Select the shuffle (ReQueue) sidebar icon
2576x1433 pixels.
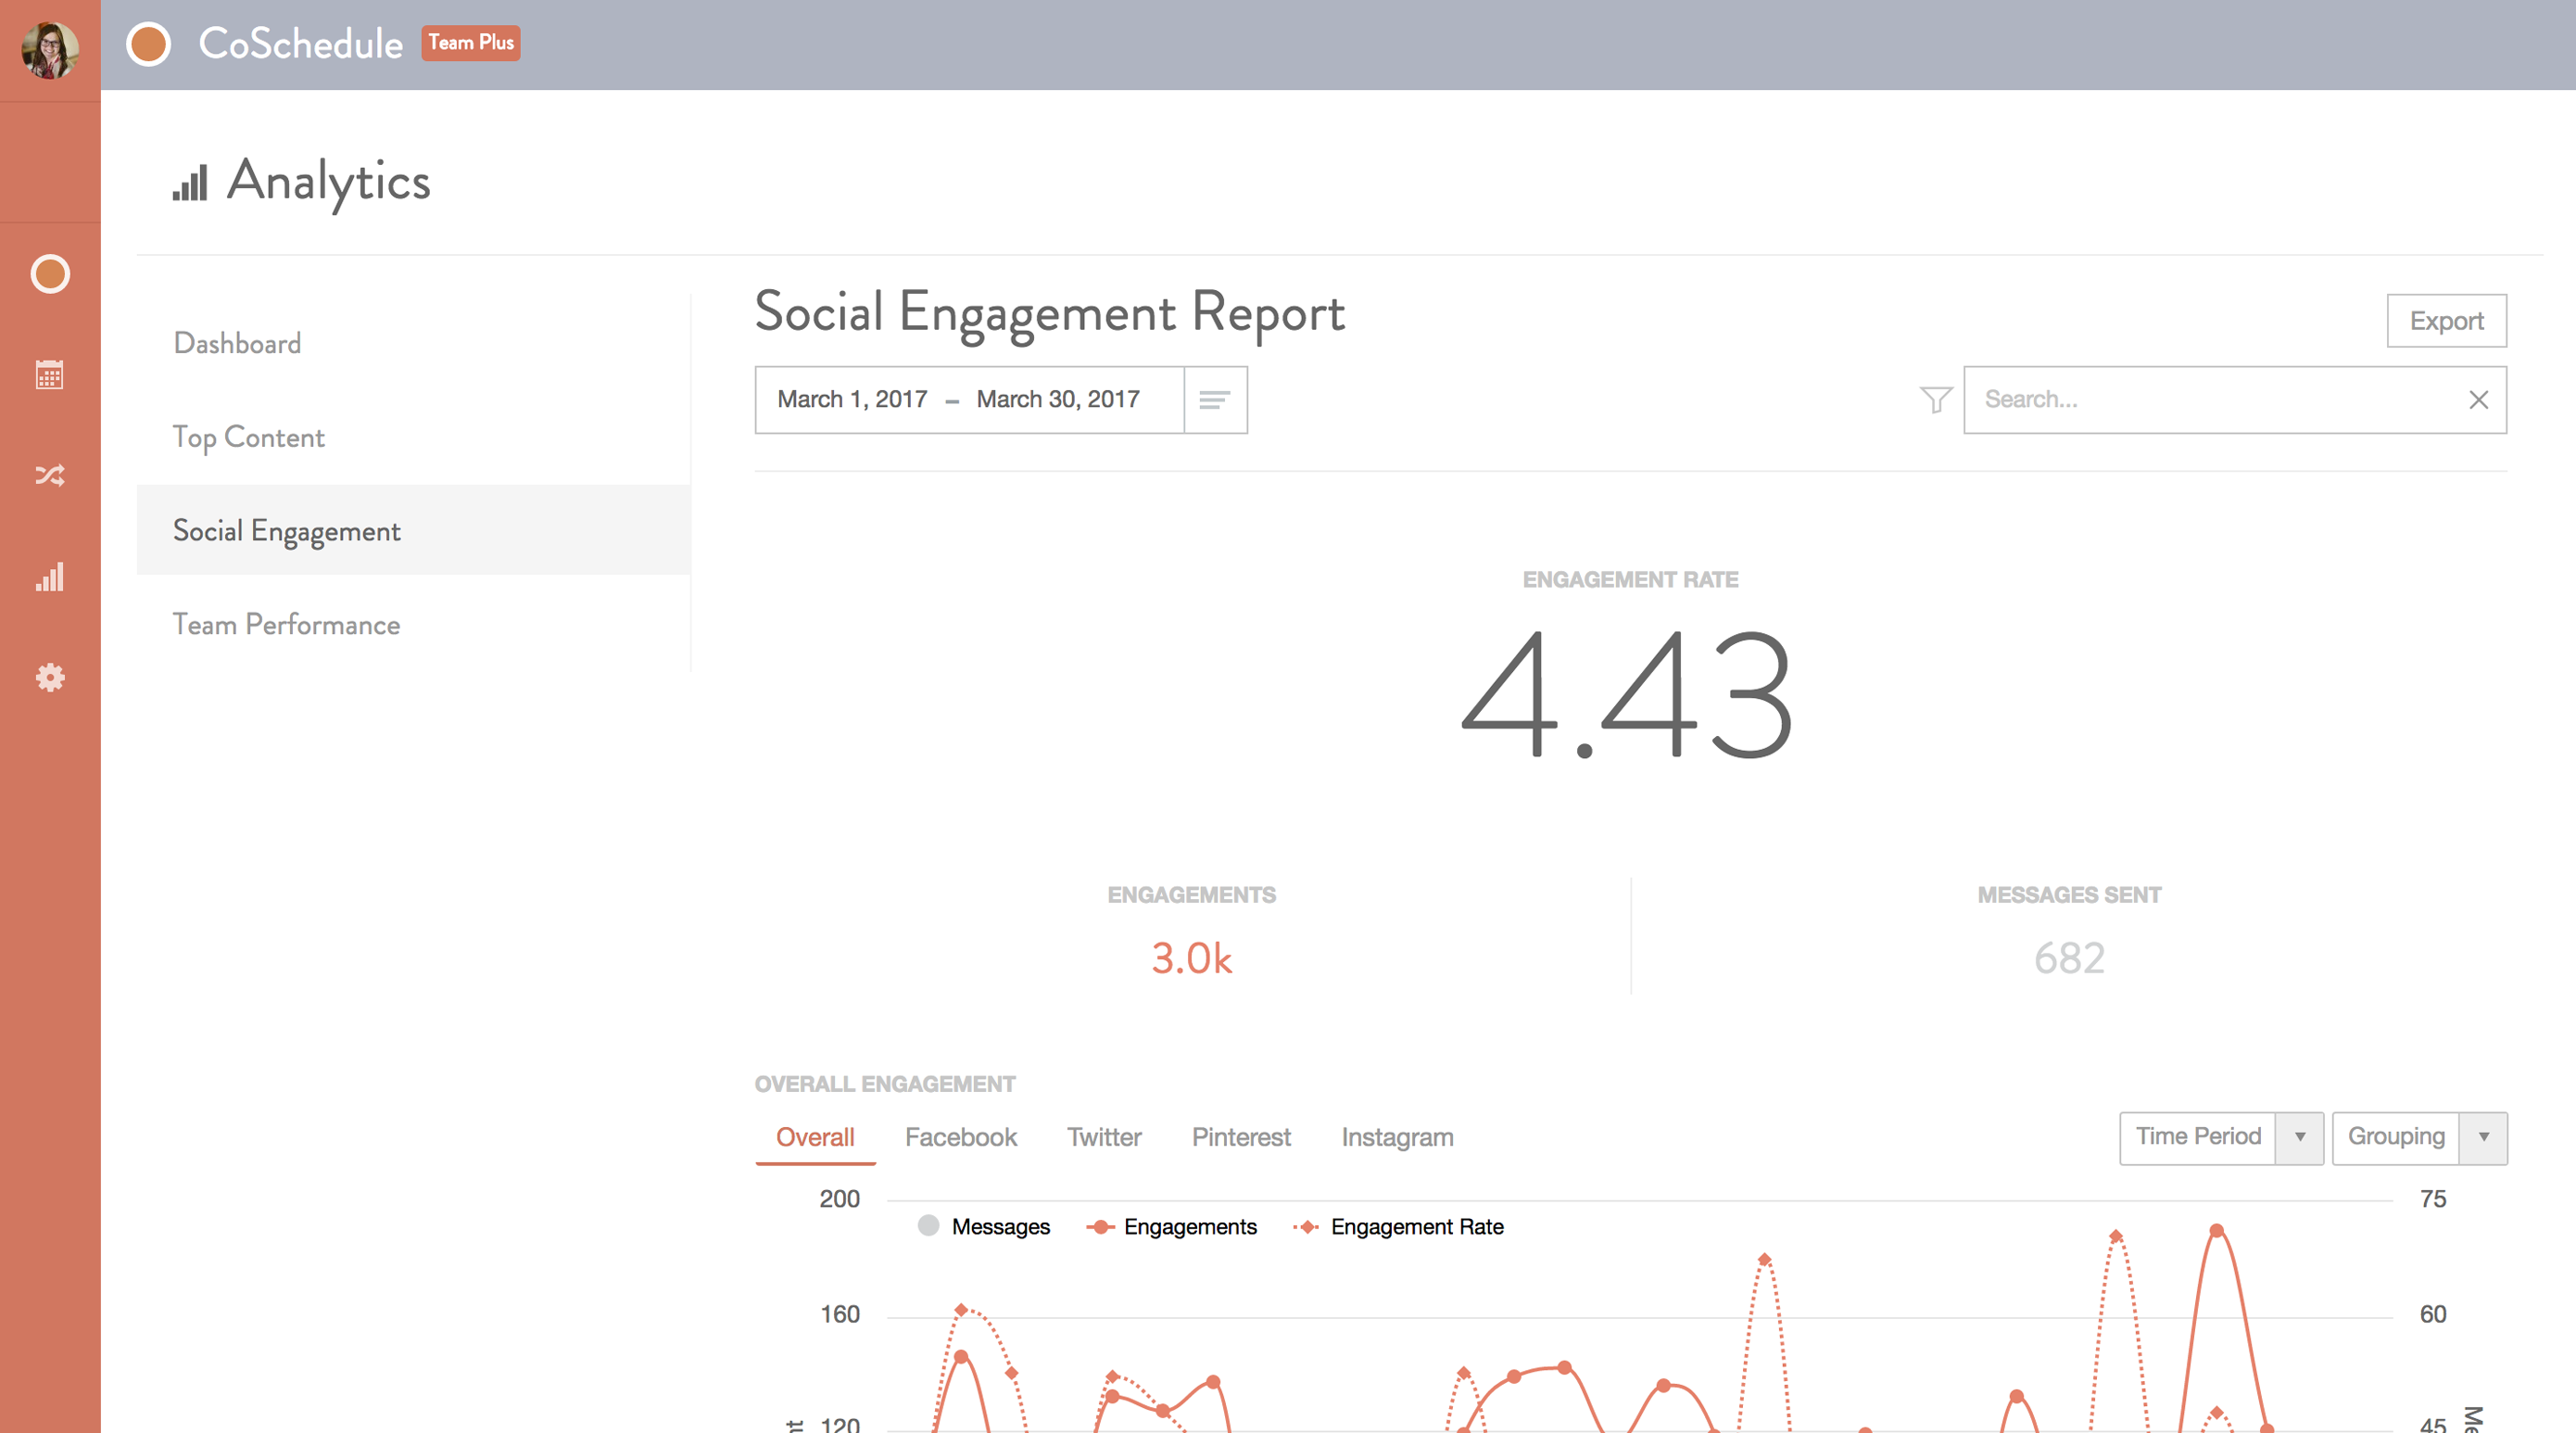tap(49, 477)
